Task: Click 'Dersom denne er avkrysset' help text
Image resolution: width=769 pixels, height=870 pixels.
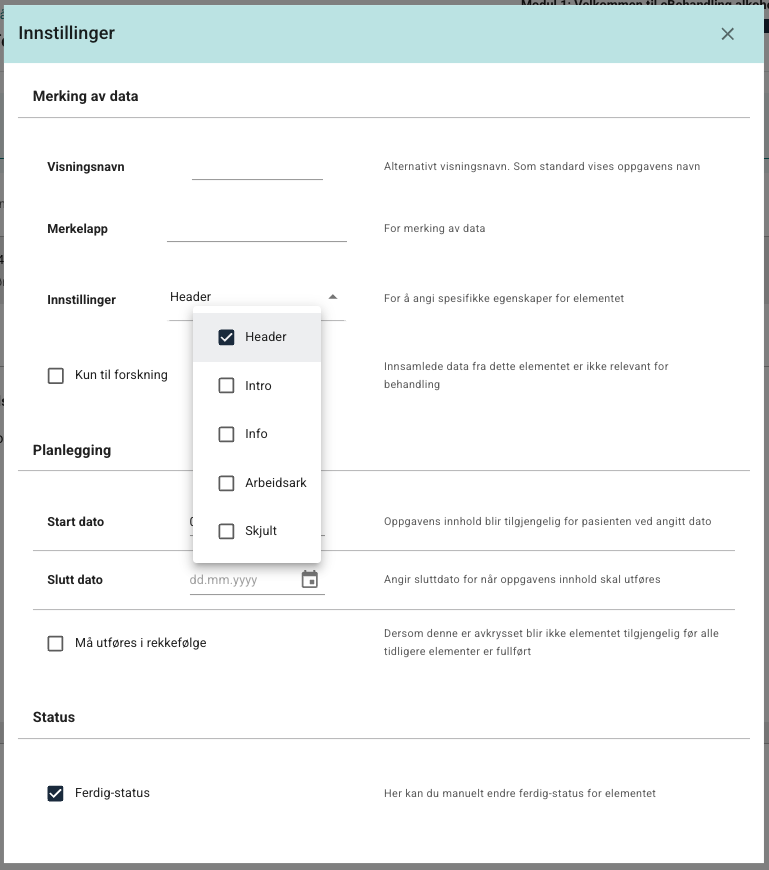Action: [x=552, y=642]
